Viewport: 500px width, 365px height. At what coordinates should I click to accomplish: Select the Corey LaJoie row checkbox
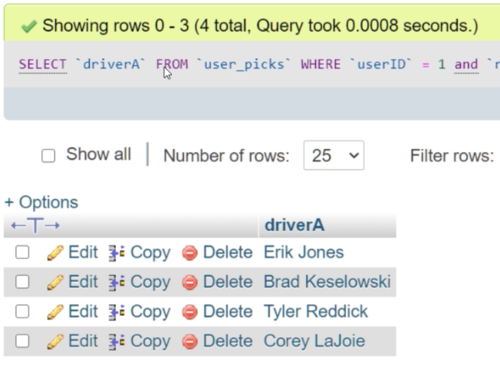point(22,341)
